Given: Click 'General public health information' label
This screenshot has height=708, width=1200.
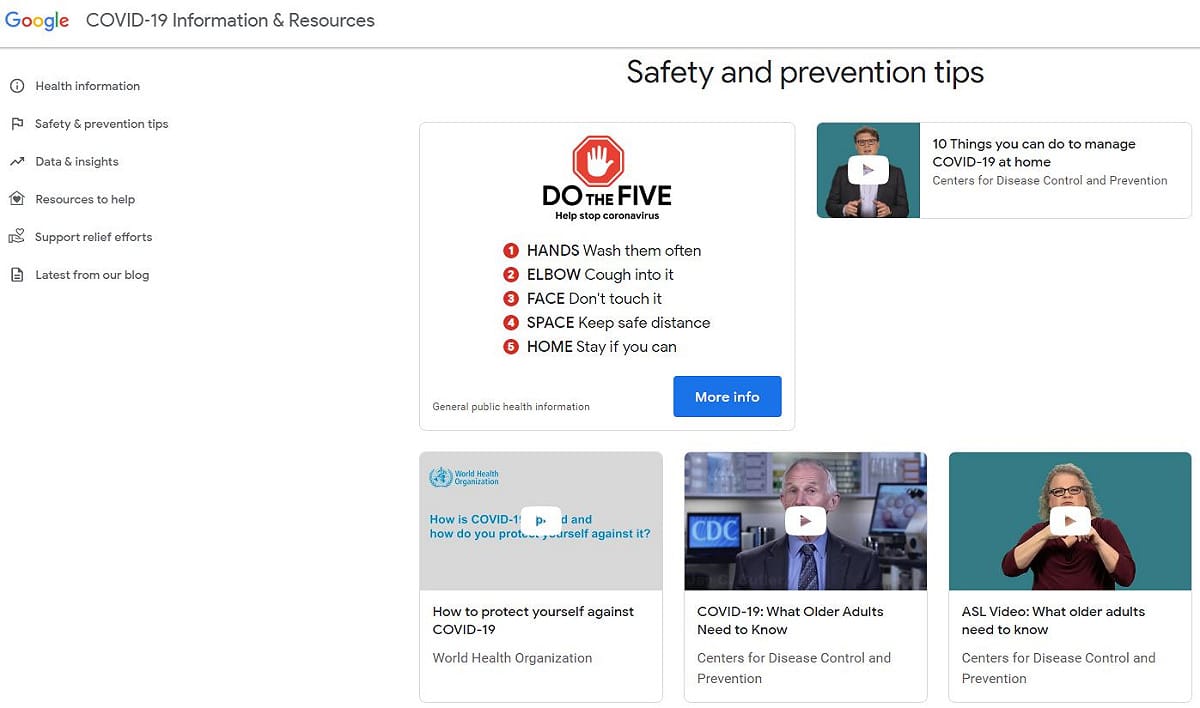Looking at the screenshot, I should 511,407.
